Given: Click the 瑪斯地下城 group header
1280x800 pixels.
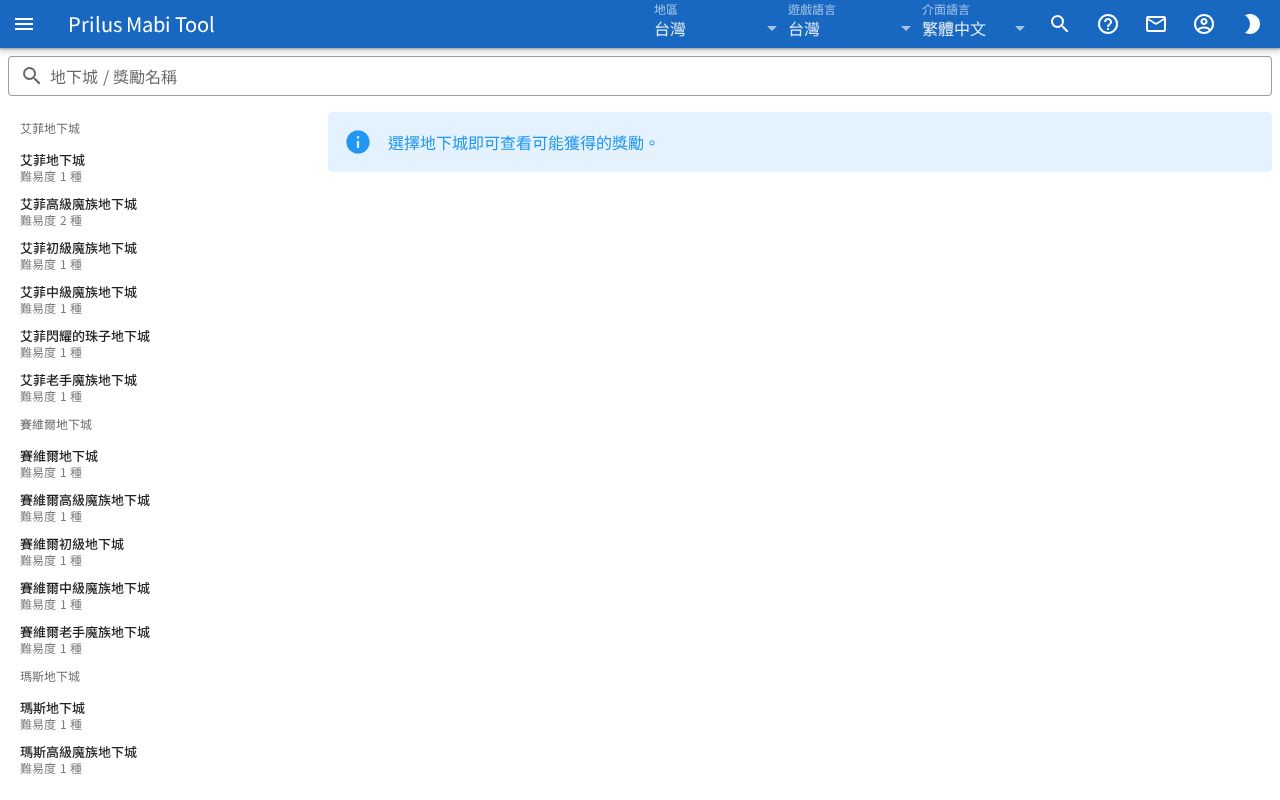Looking at the screenshot, I should pos(50,677).
